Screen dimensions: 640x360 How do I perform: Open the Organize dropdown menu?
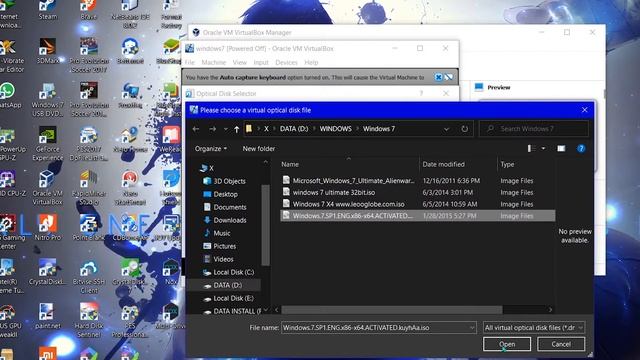click(x=211, y=149)
